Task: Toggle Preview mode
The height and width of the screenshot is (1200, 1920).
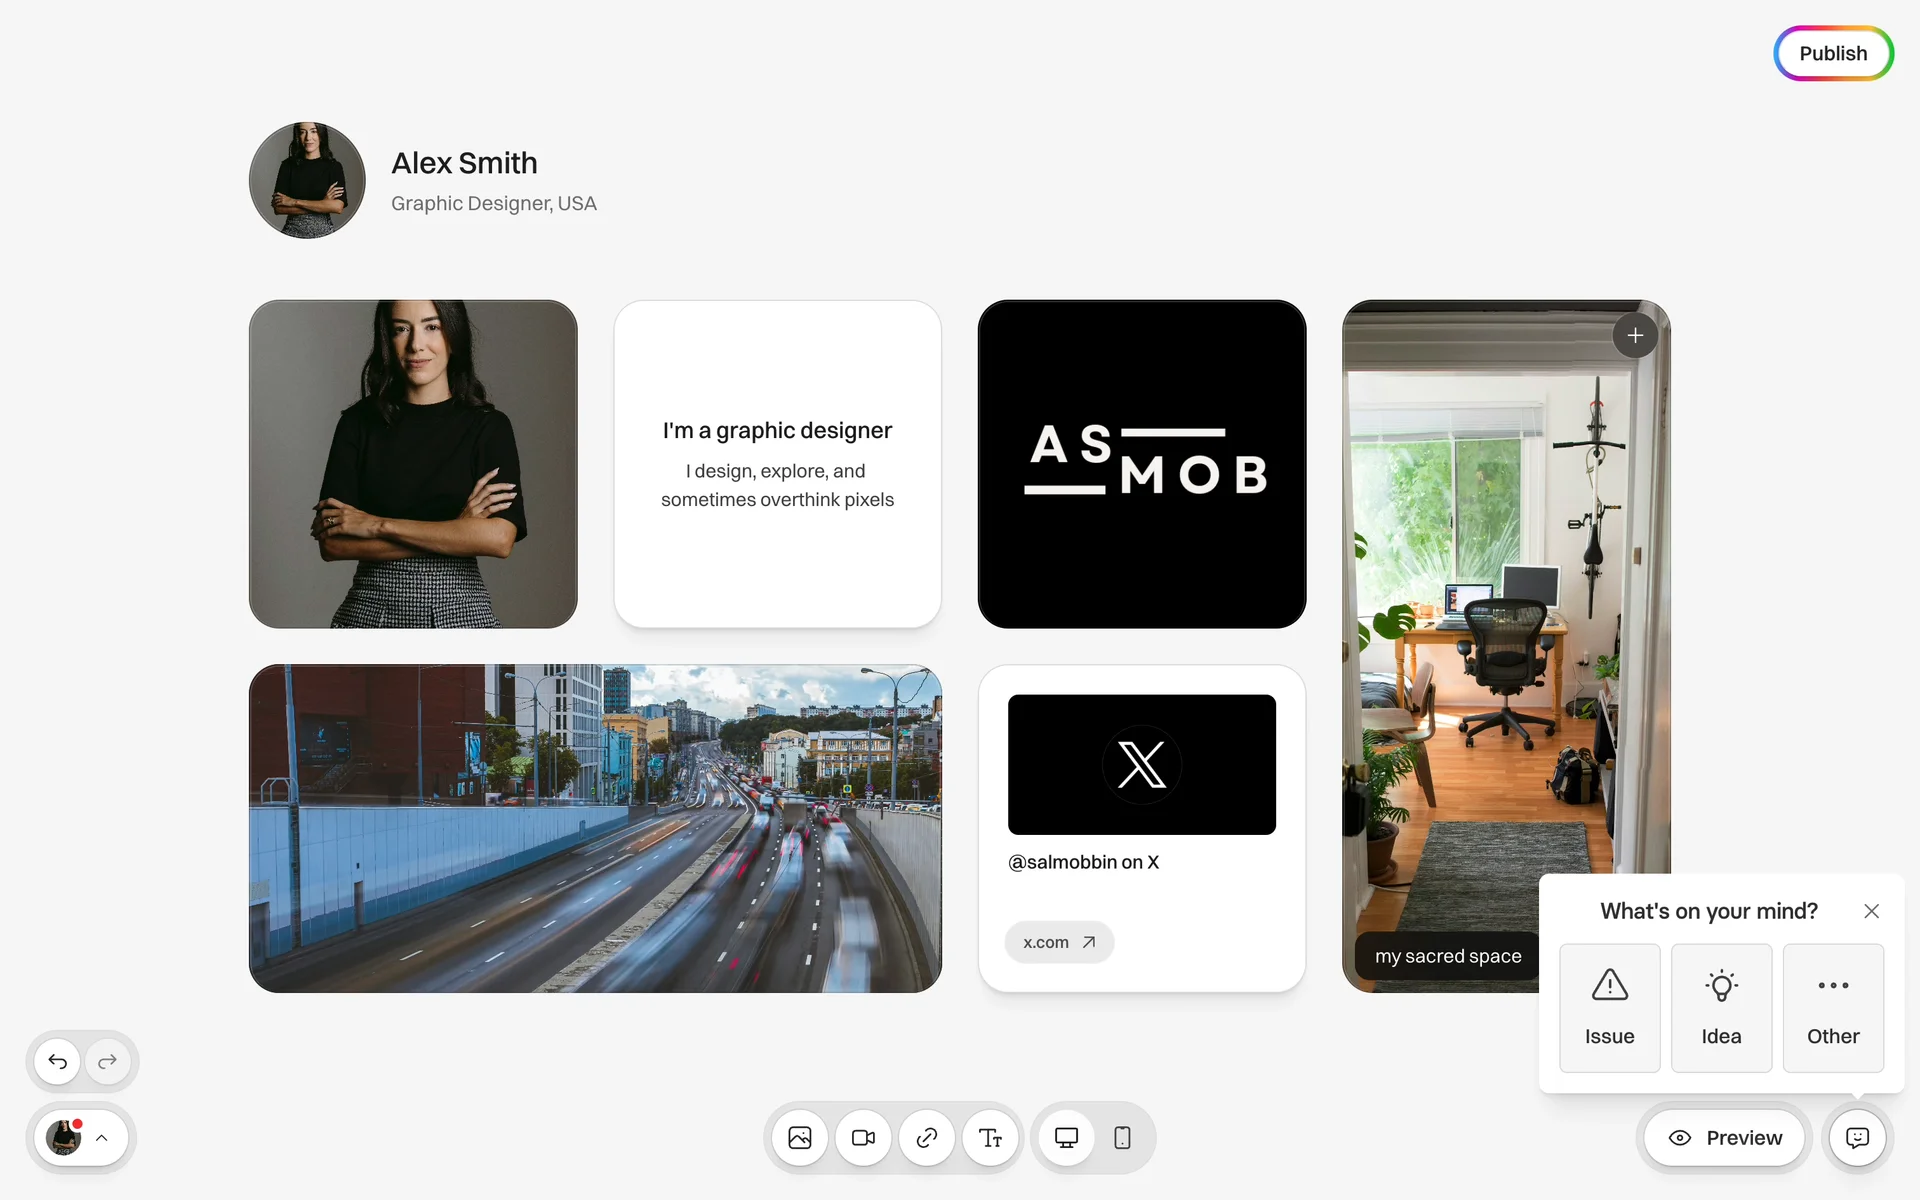Action: point(1726,1138)
